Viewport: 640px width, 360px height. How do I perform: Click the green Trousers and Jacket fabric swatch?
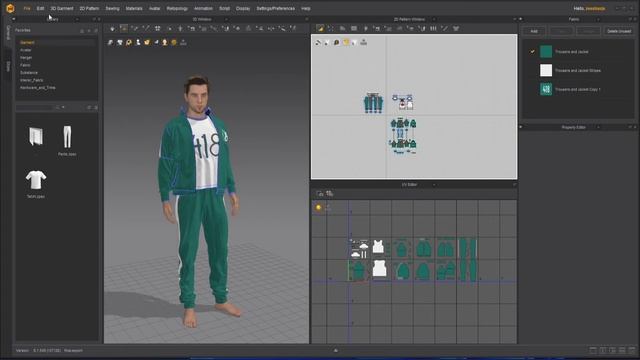[x=546, y=52]
